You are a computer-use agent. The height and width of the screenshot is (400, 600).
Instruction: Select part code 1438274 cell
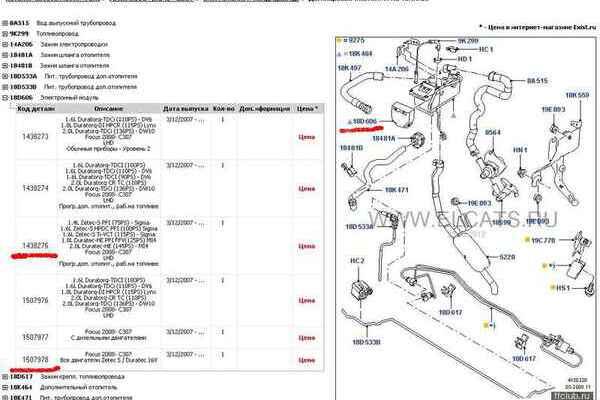click(36, 188)
